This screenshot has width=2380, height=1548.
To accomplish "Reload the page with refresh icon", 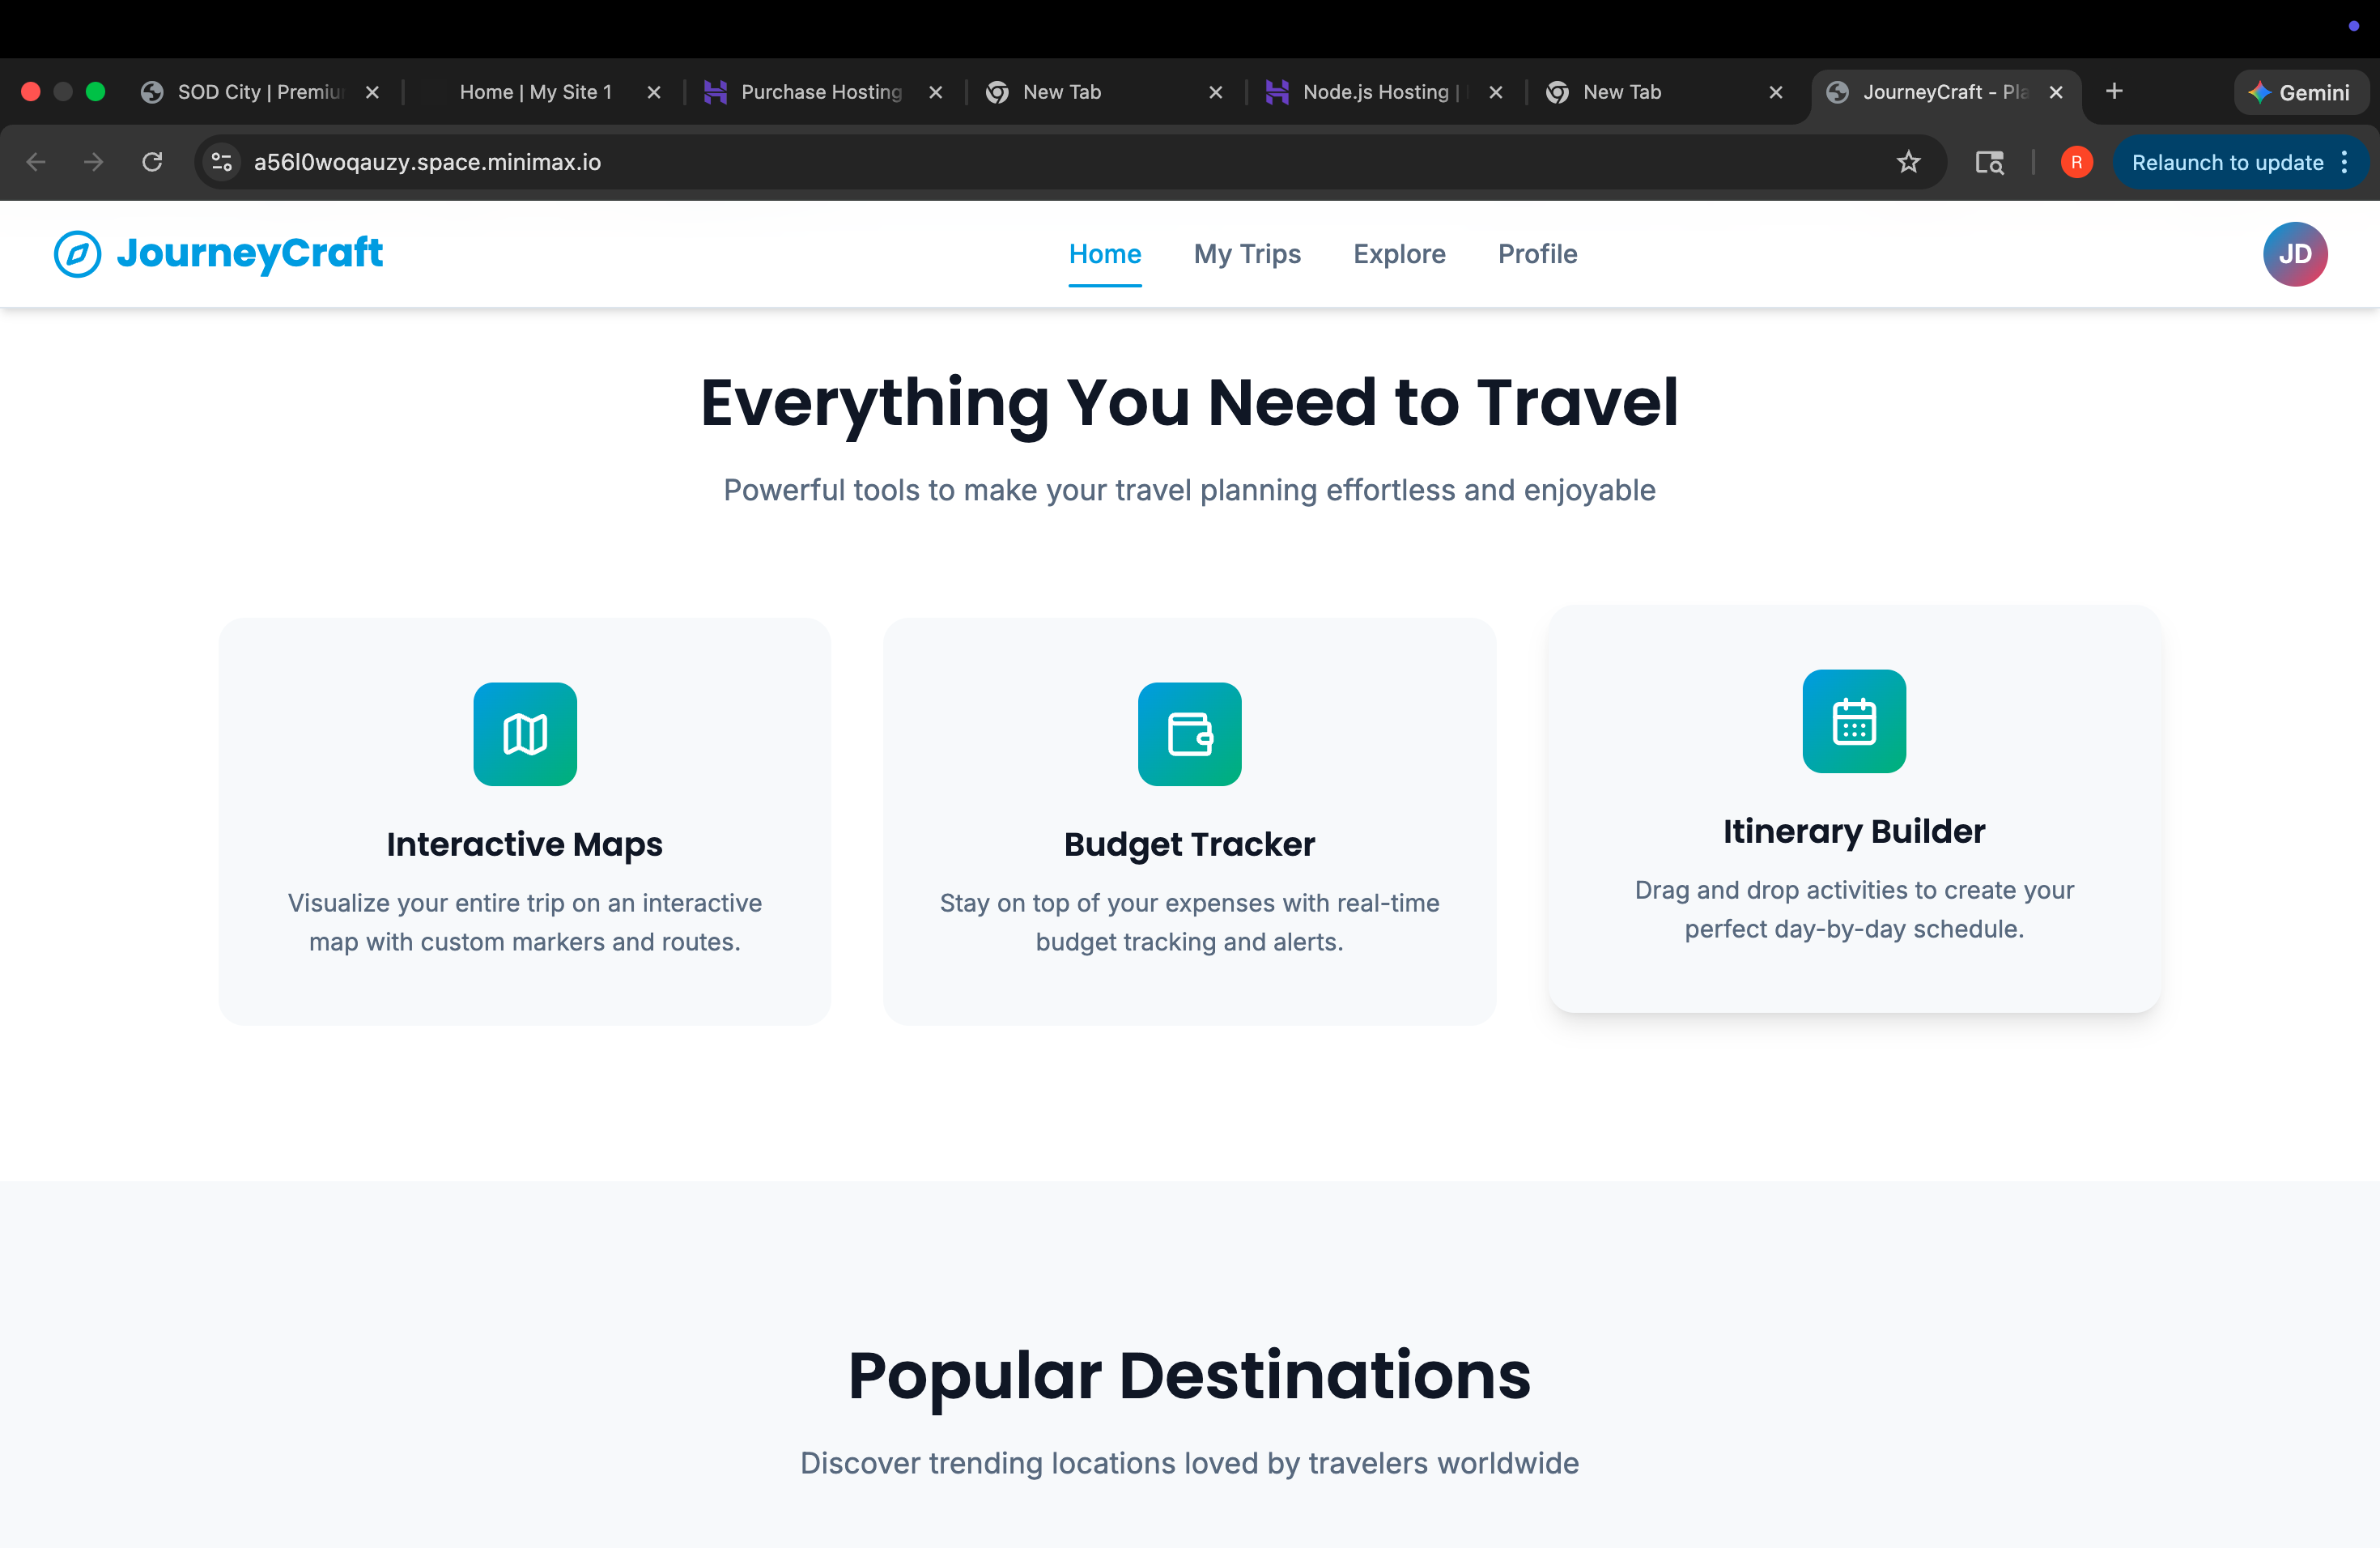I will pyautogui.click(x=152, y=162).
